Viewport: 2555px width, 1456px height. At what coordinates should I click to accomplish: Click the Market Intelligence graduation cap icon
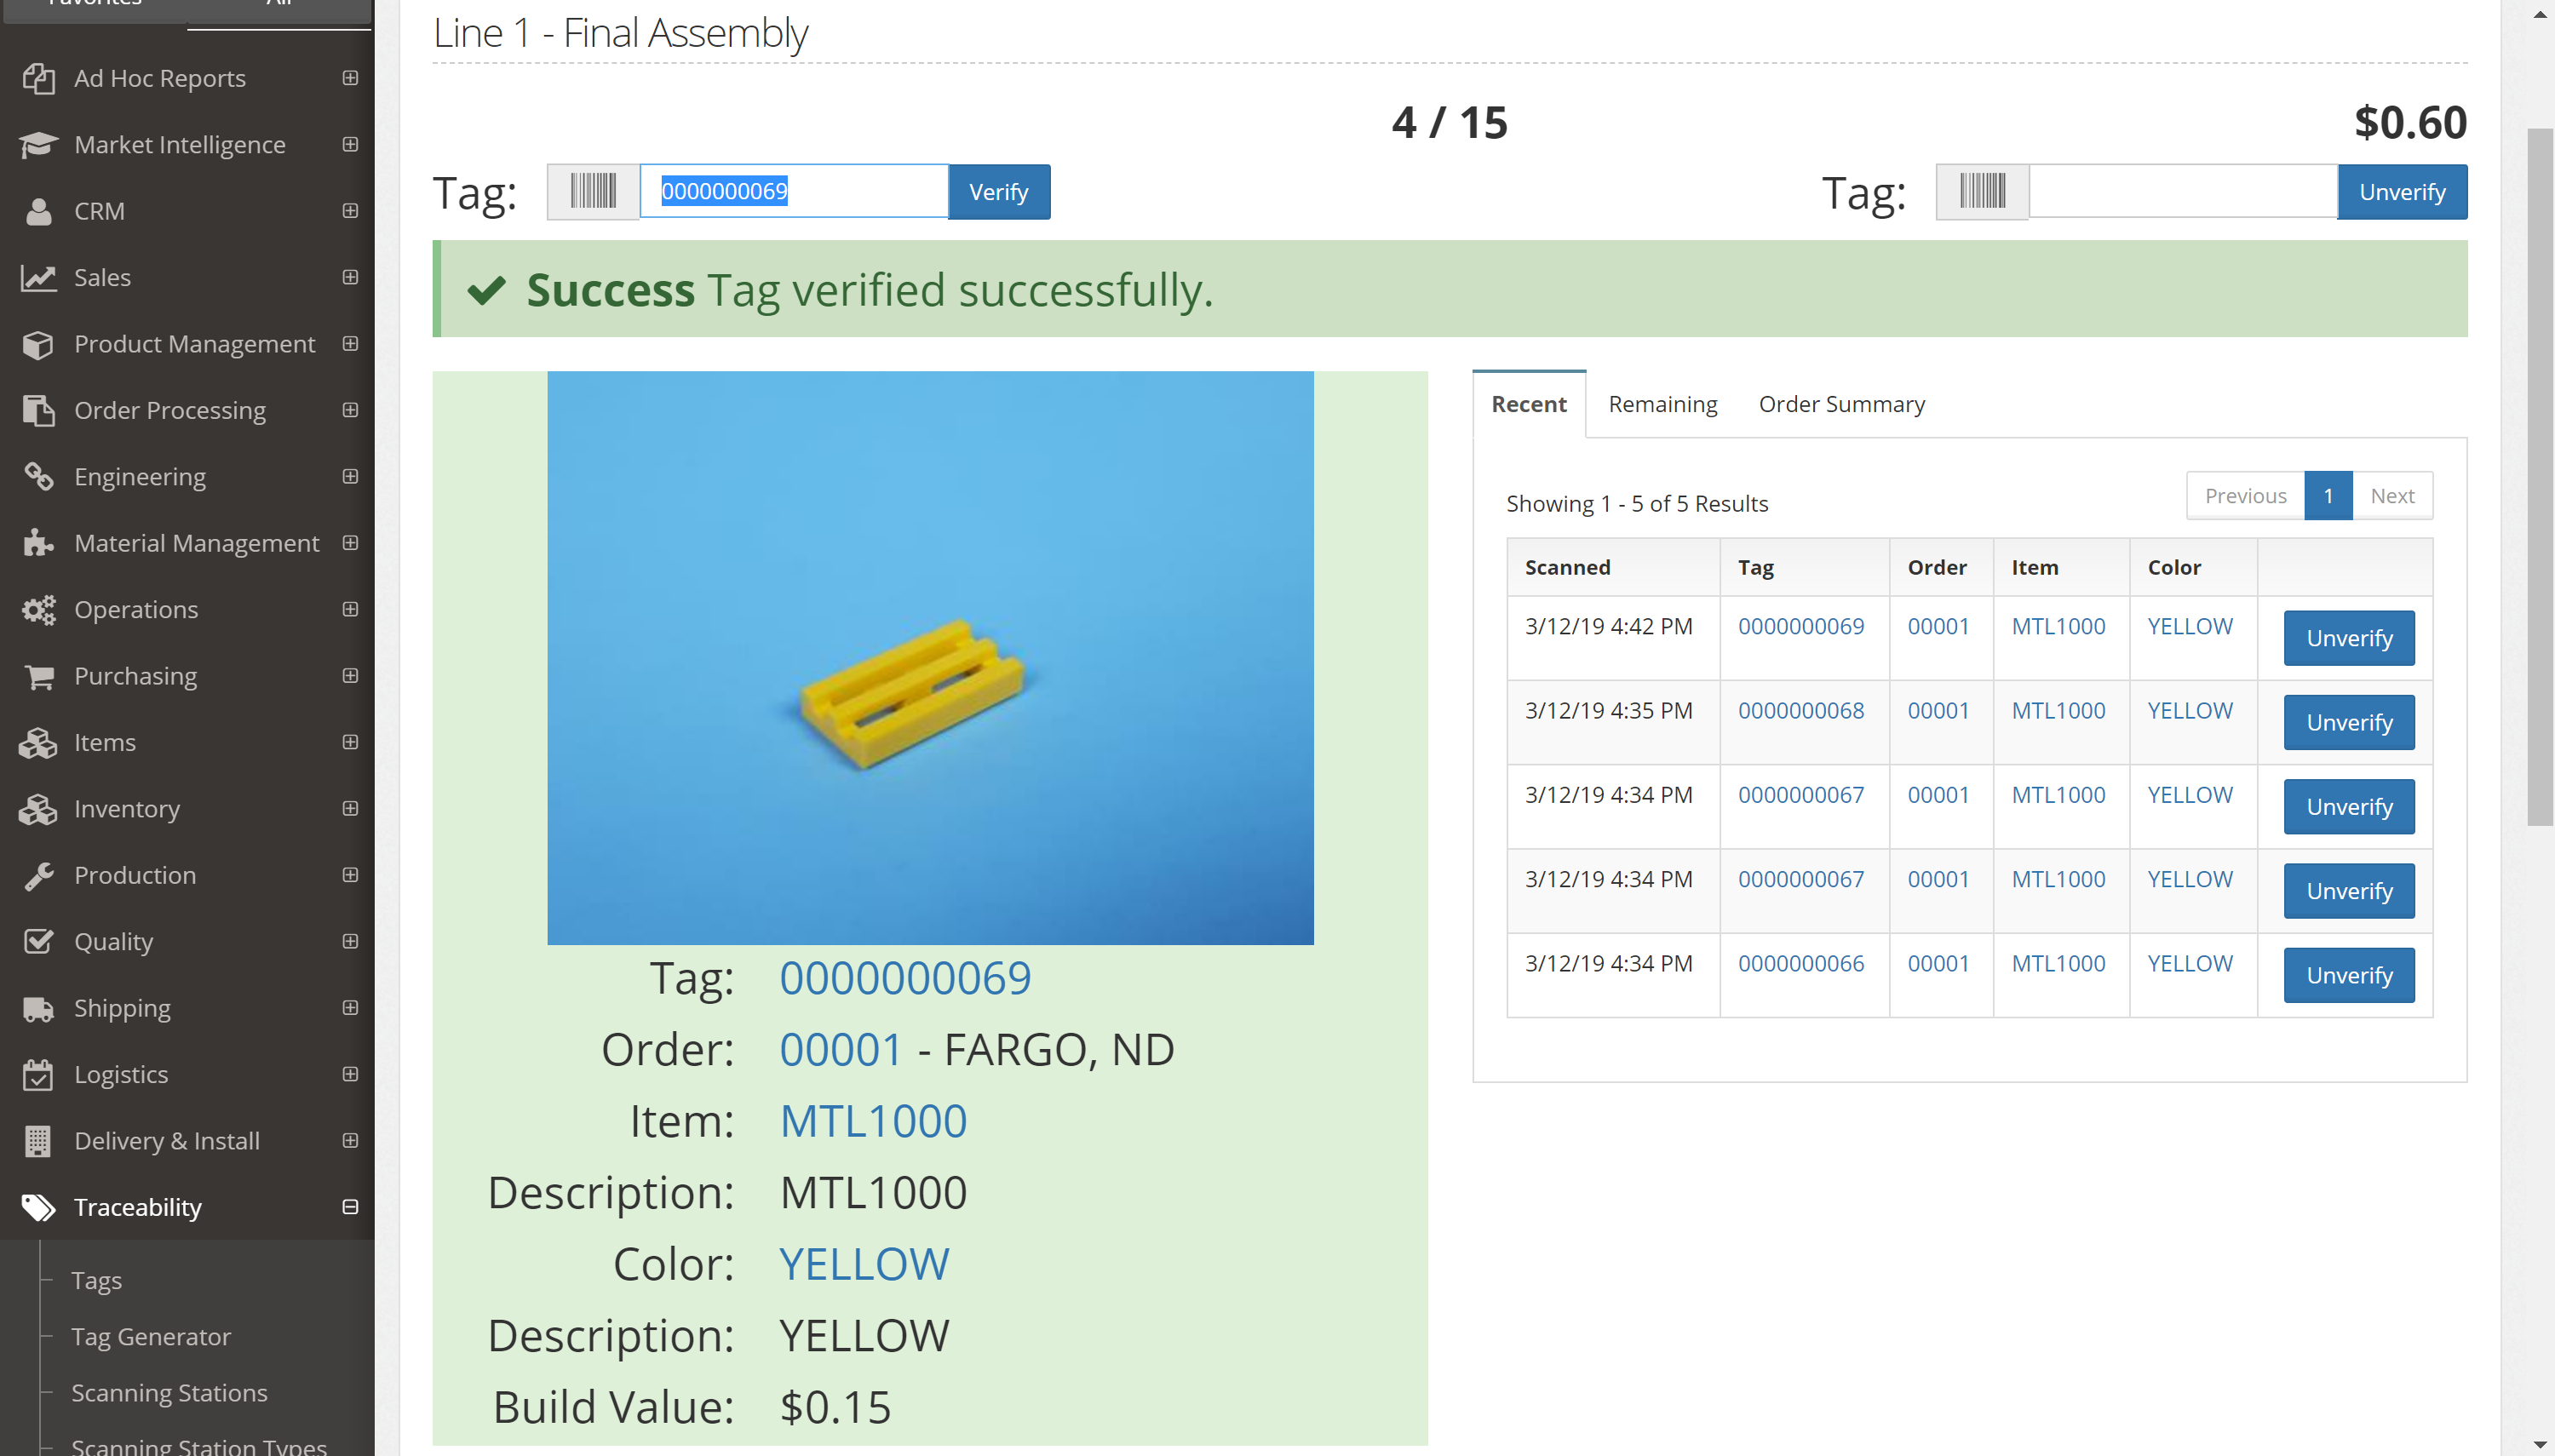[x=38, y=145]
